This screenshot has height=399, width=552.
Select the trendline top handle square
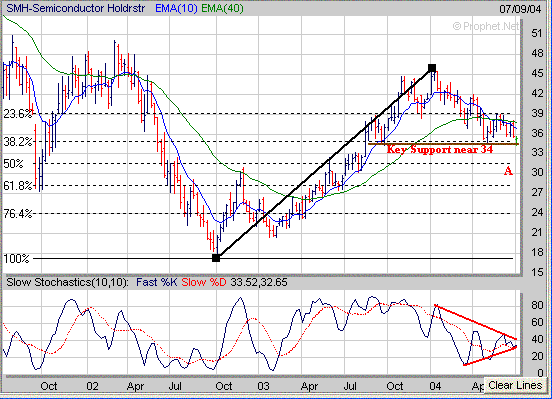432,68
